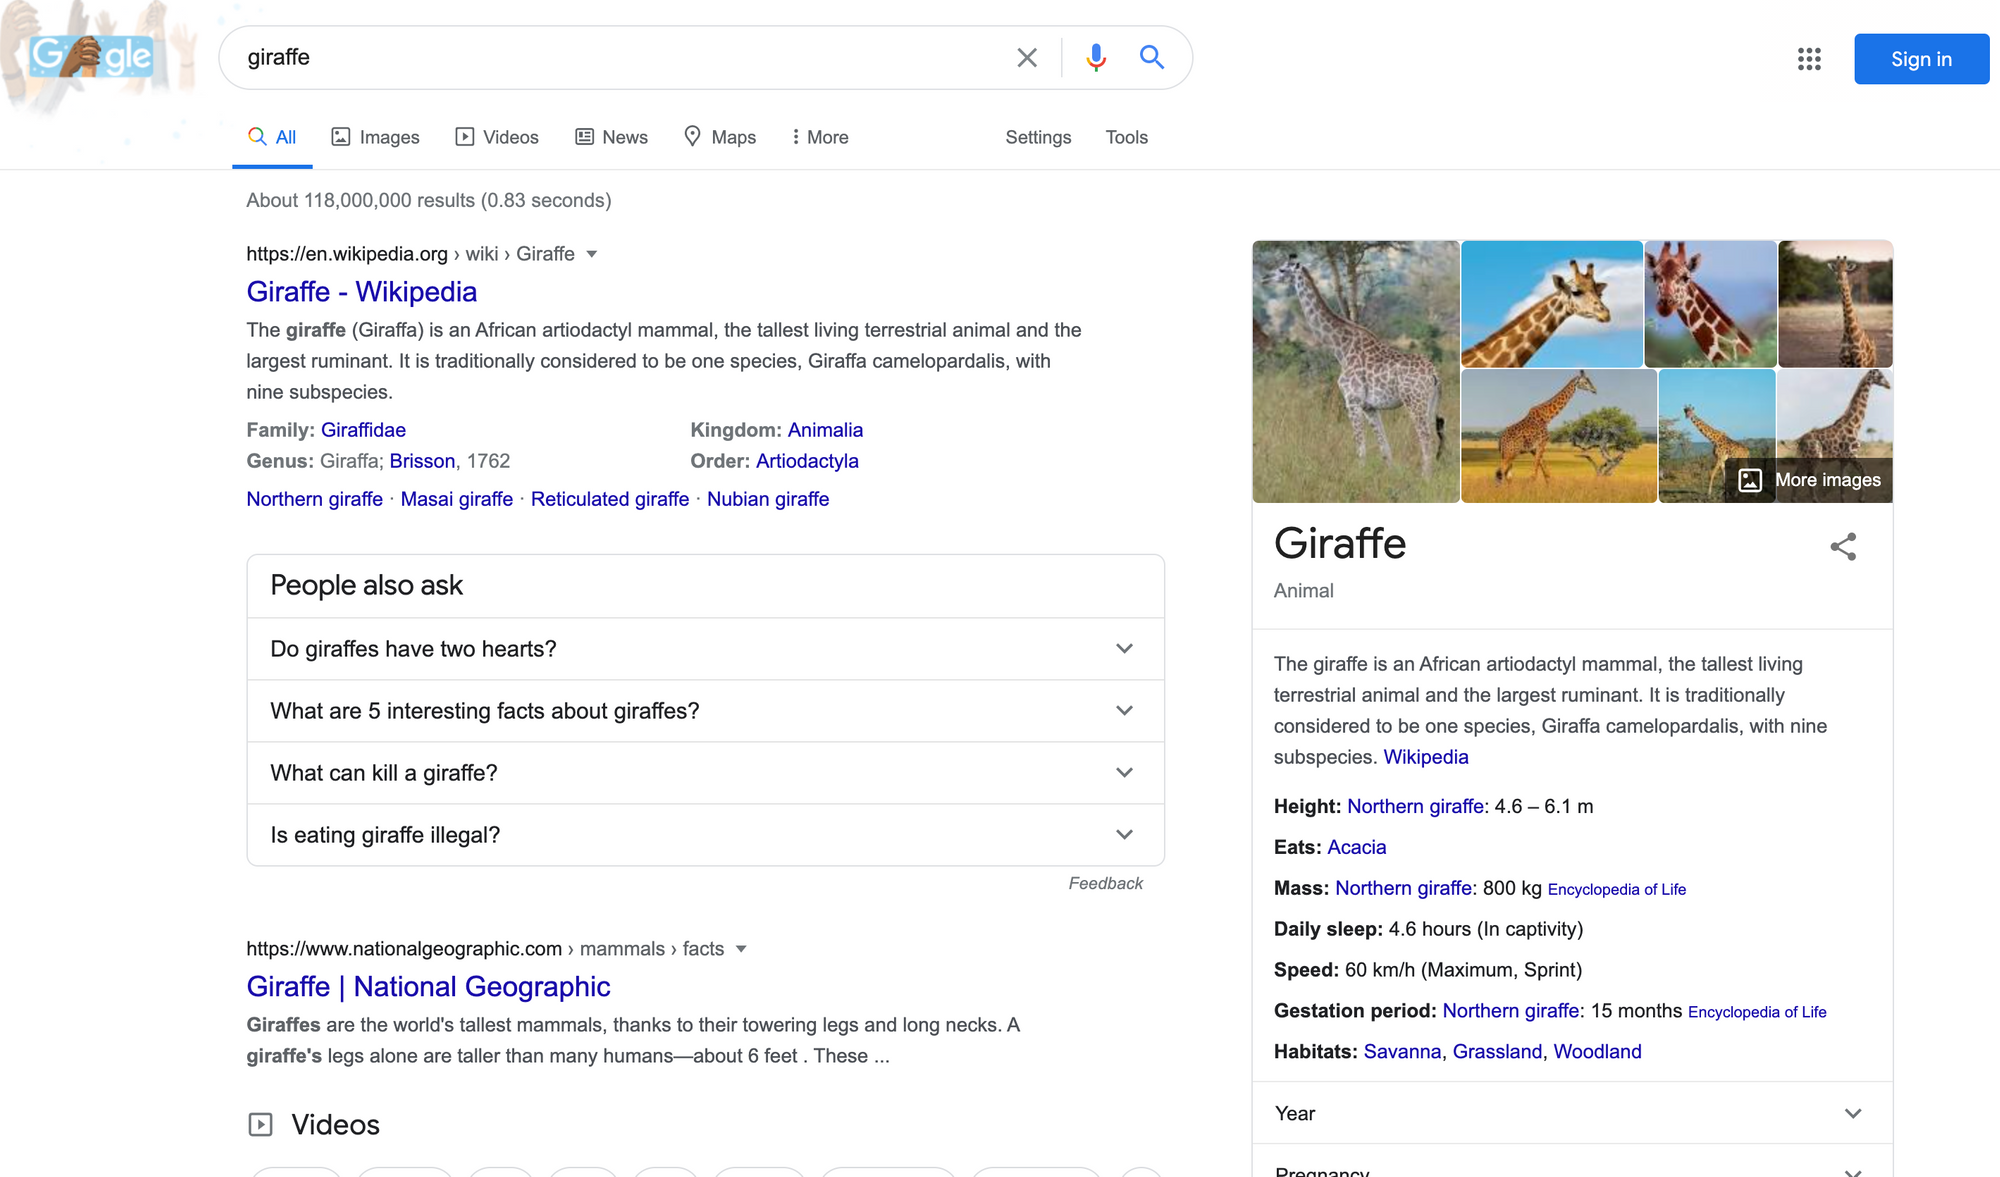Select the All results tab
Screen dimensions: 2000x1177
pos(272,137)
